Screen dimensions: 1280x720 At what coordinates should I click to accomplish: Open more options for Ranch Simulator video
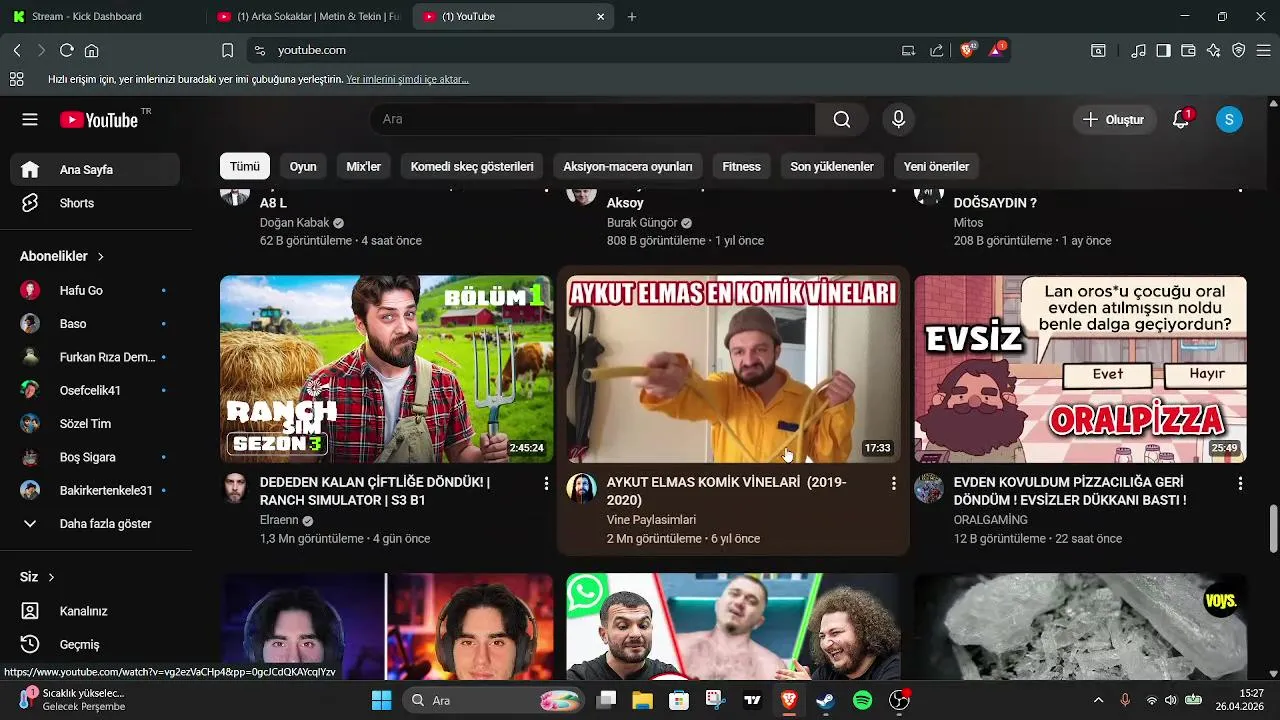tap(545, 484)
